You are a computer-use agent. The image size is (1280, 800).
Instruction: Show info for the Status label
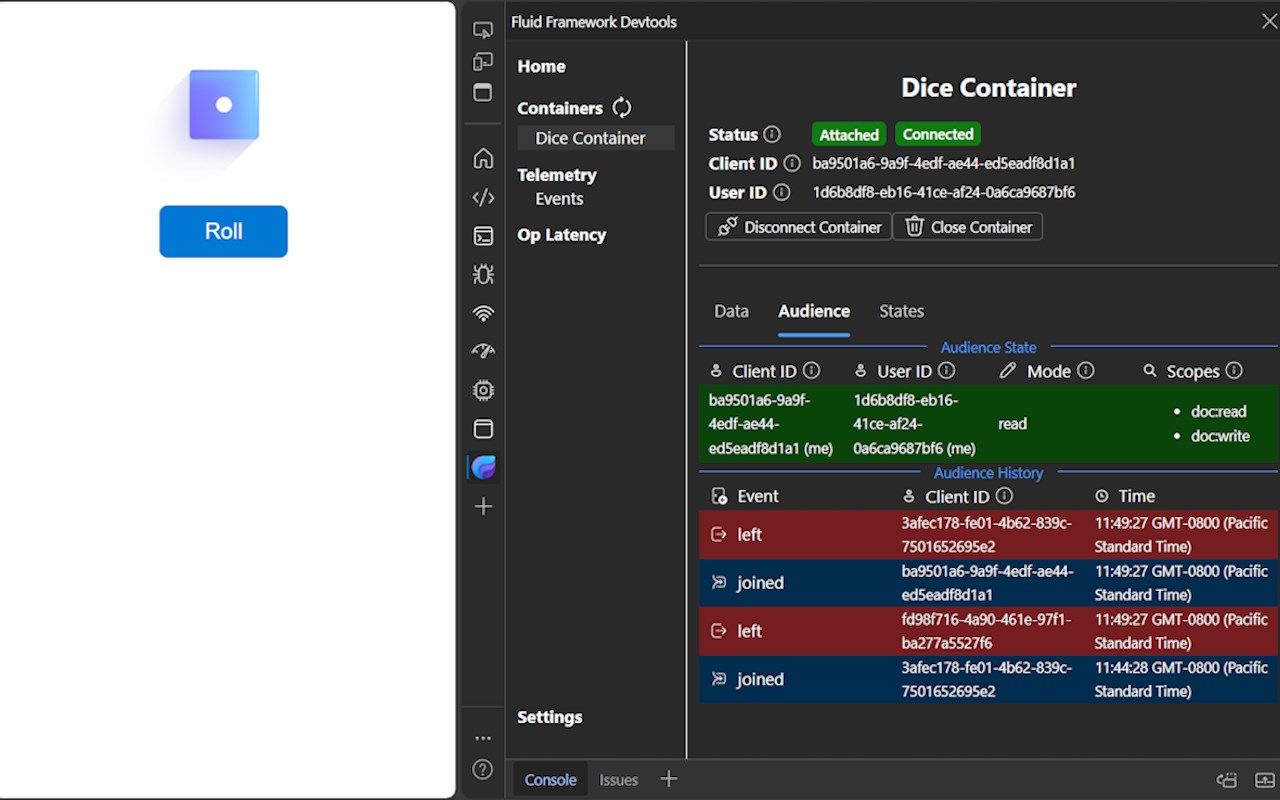click(772, 134)
